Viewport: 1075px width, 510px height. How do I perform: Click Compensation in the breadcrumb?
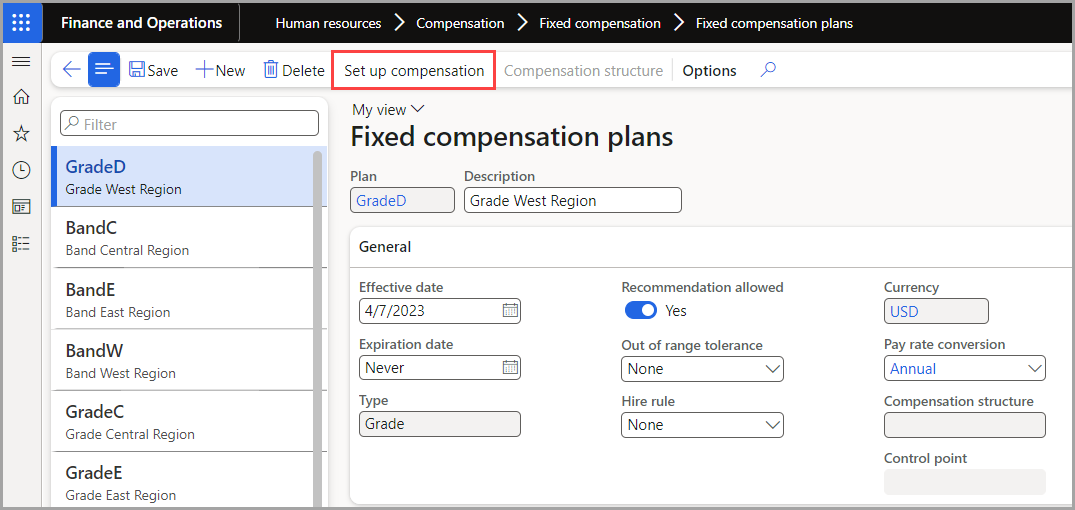pos(460,23)
